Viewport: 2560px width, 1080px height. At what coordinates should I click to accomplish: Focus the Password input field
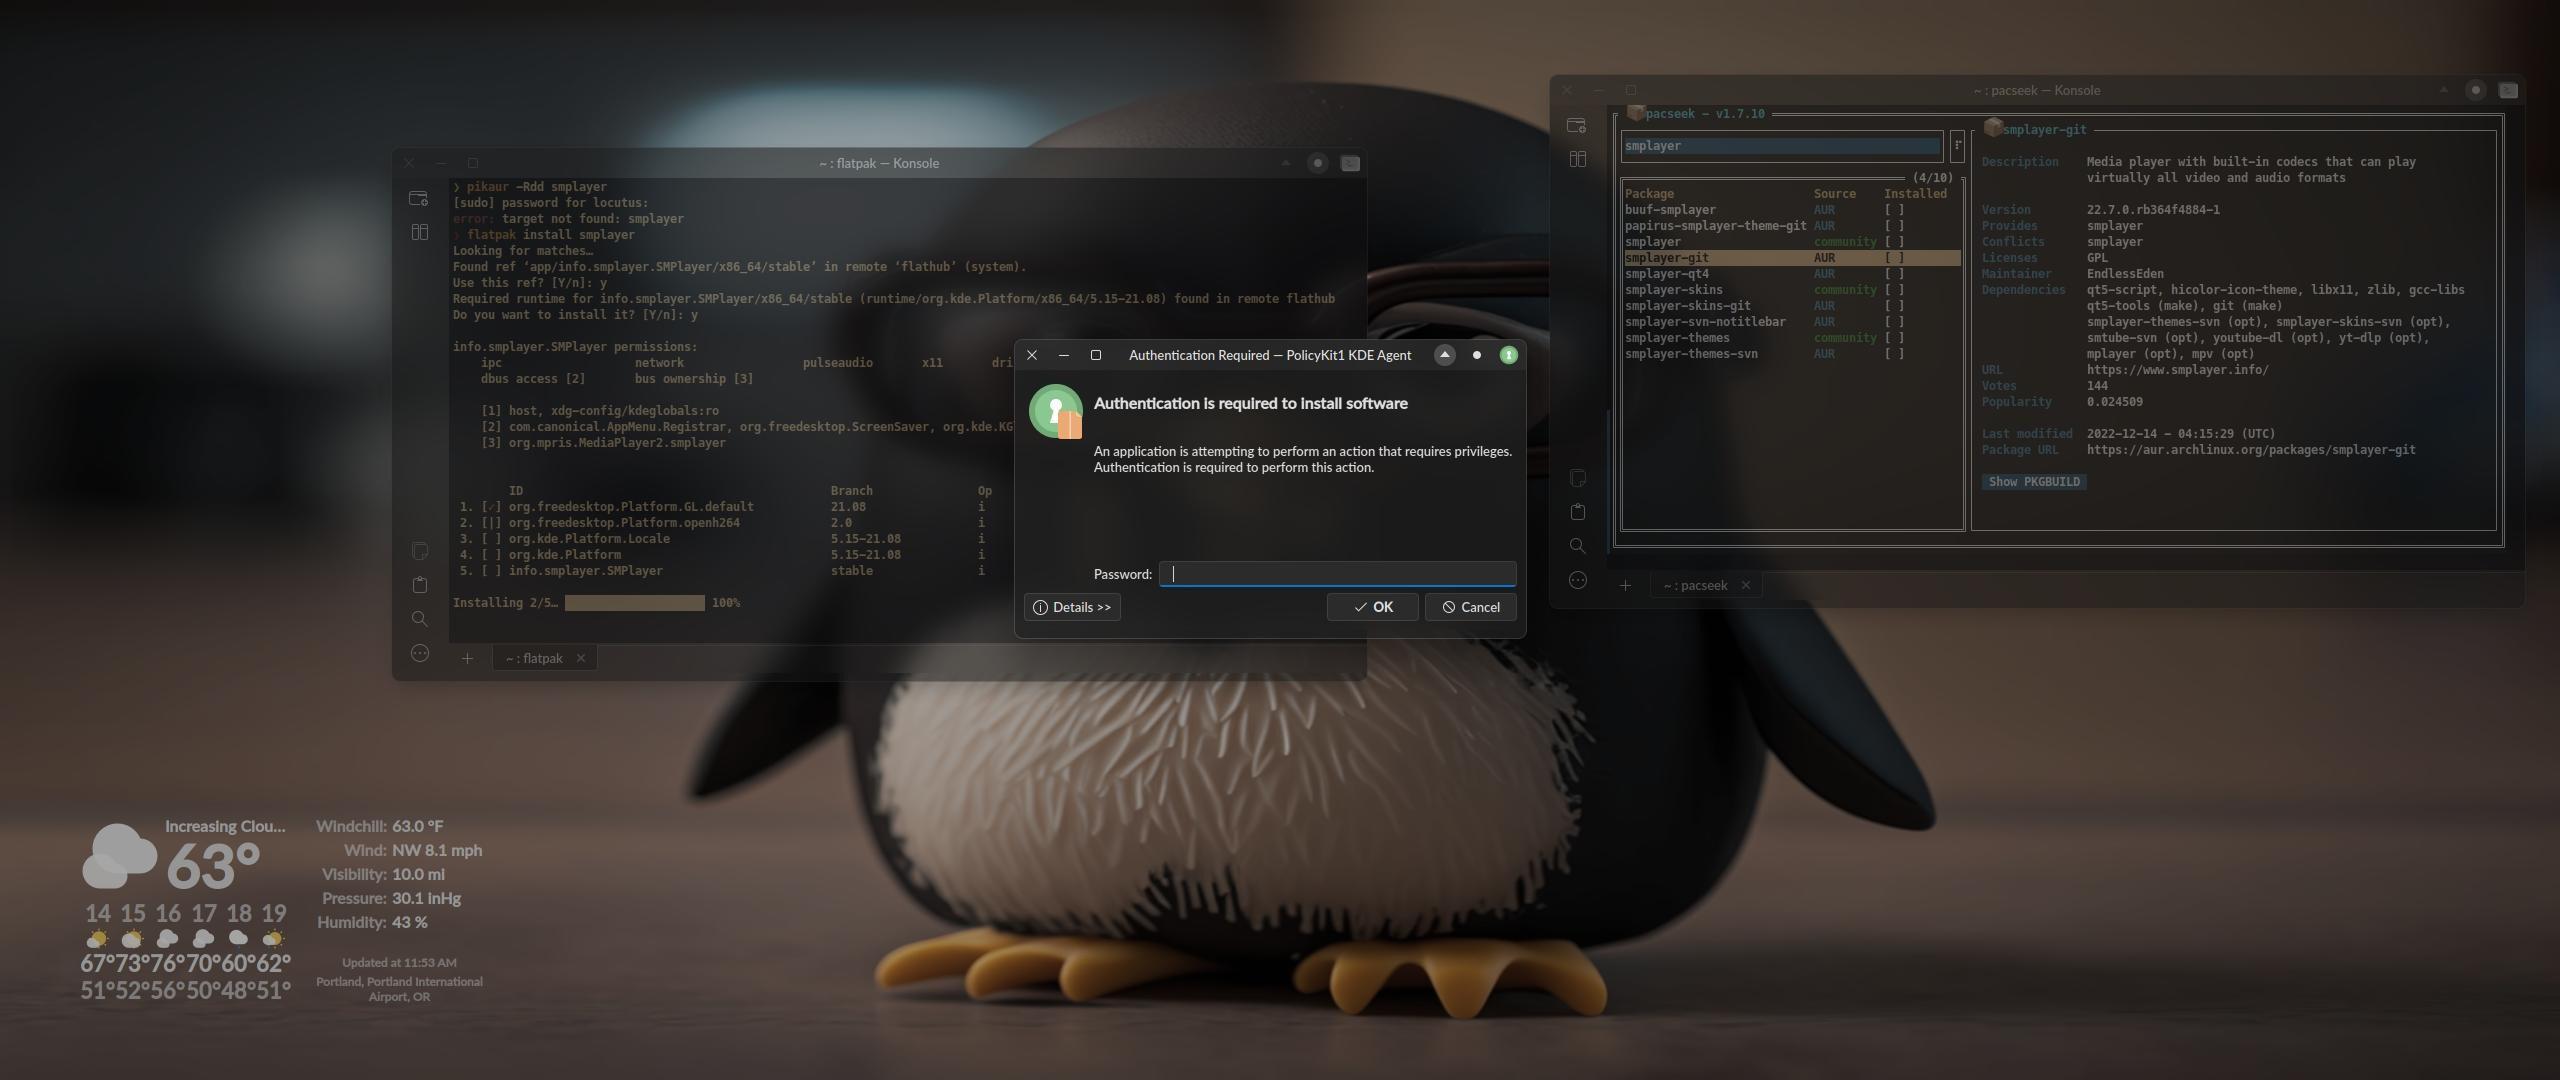[1337, 574]
